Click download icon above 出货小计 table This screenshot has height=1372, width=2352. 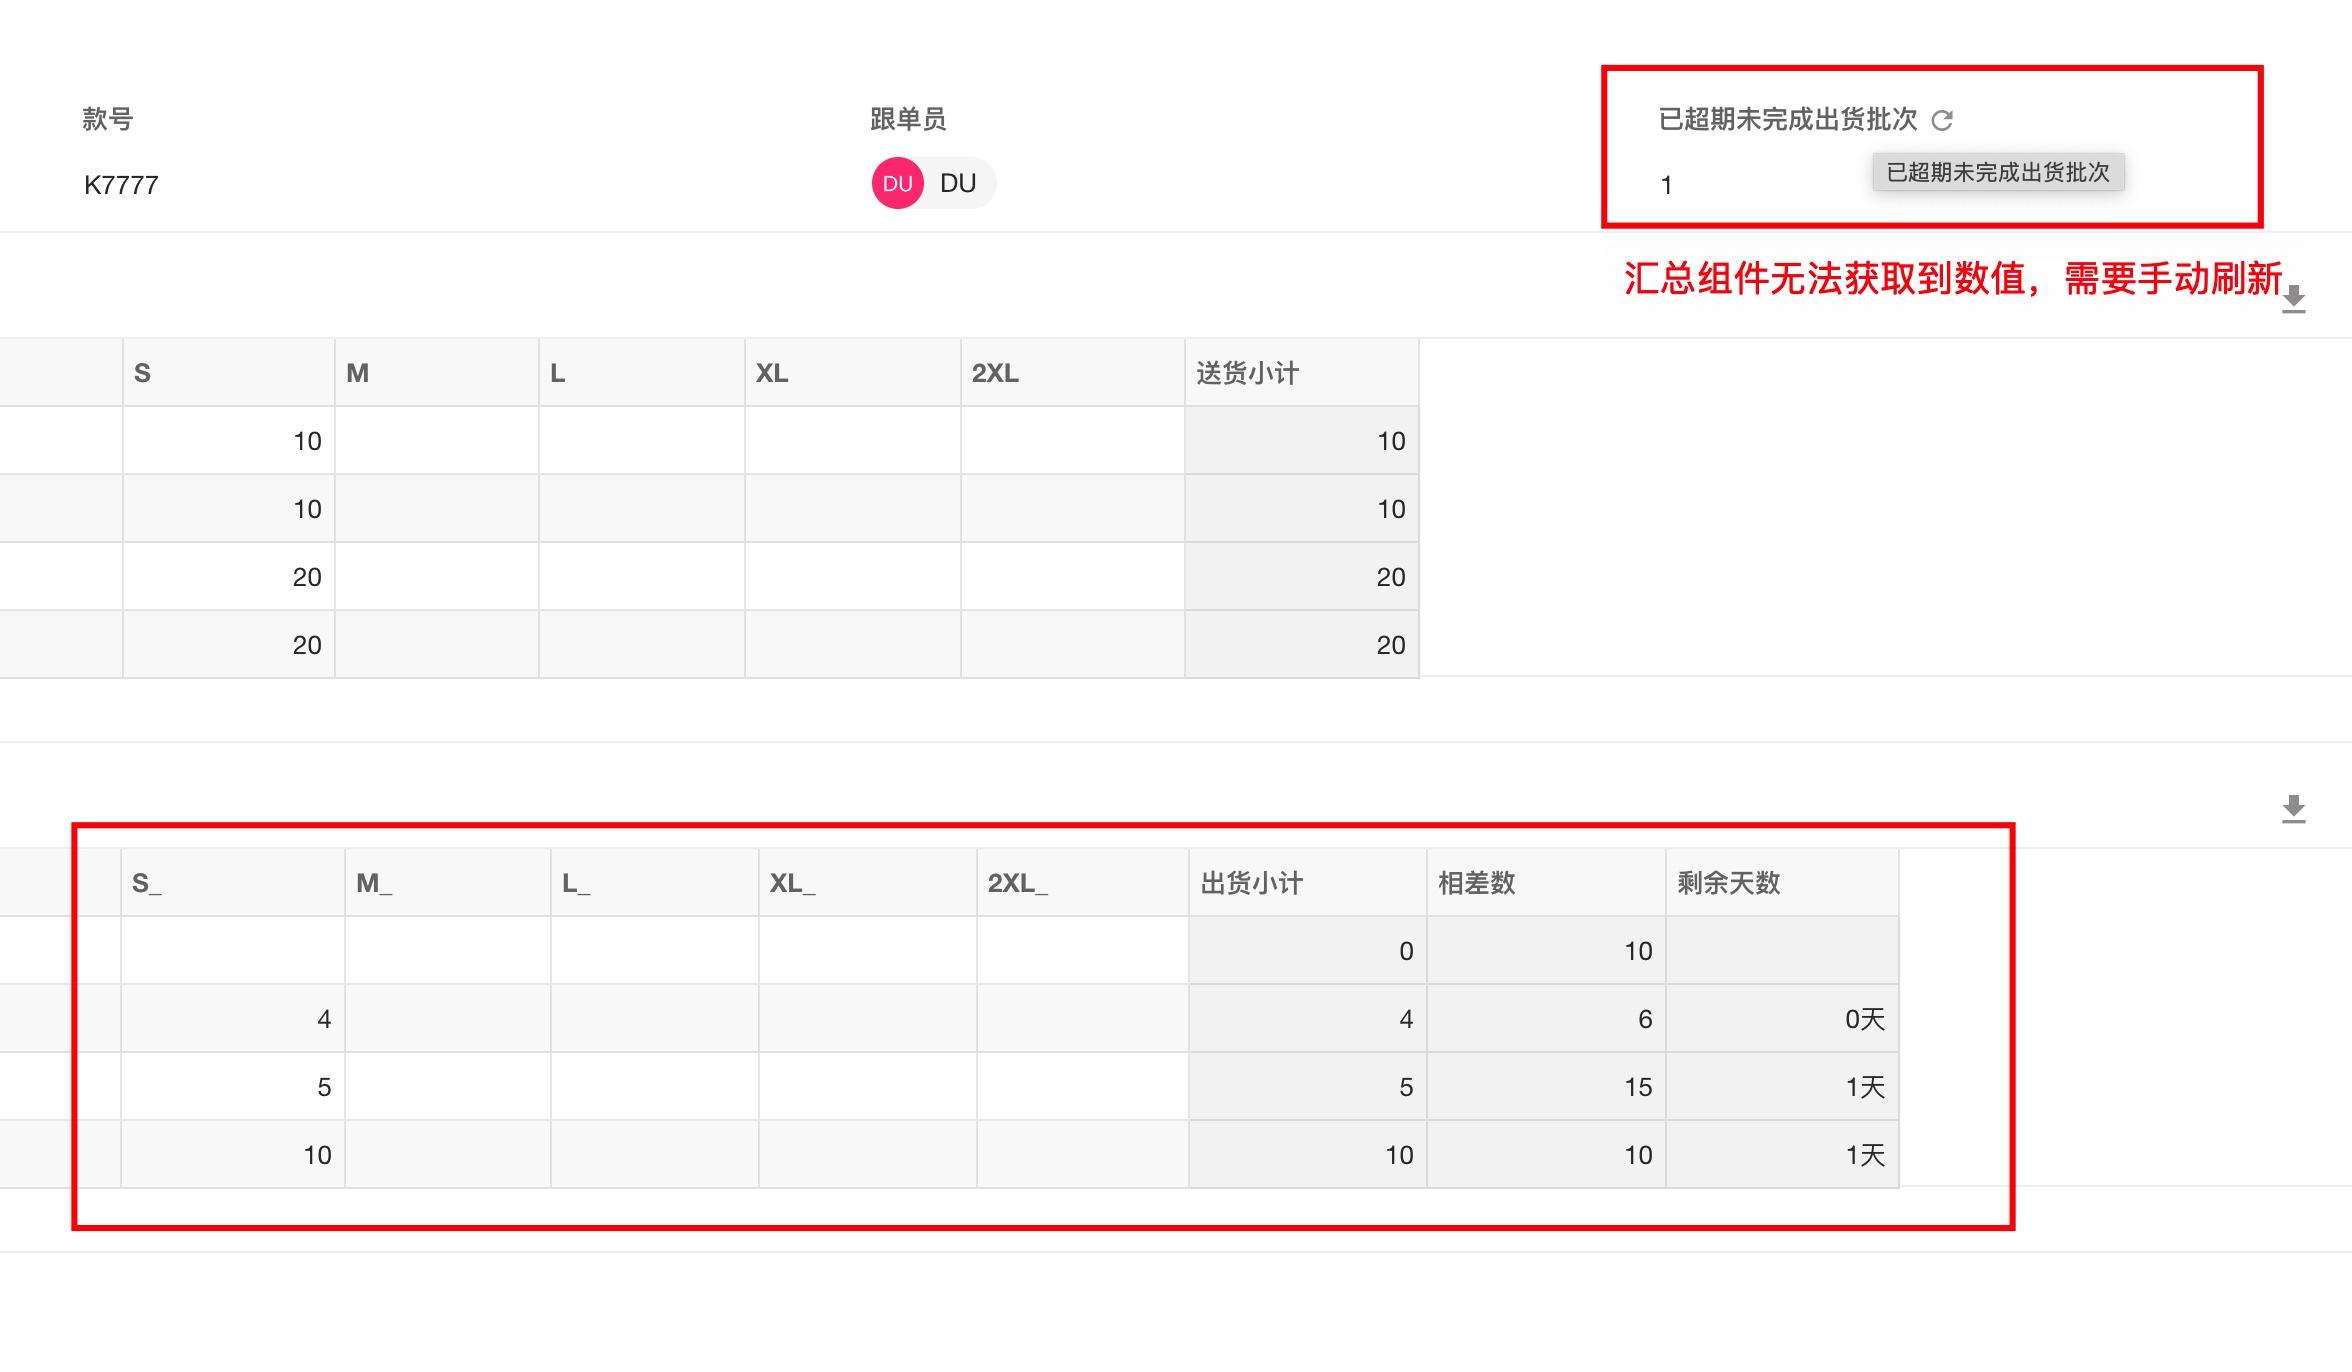coord(2294,809)
